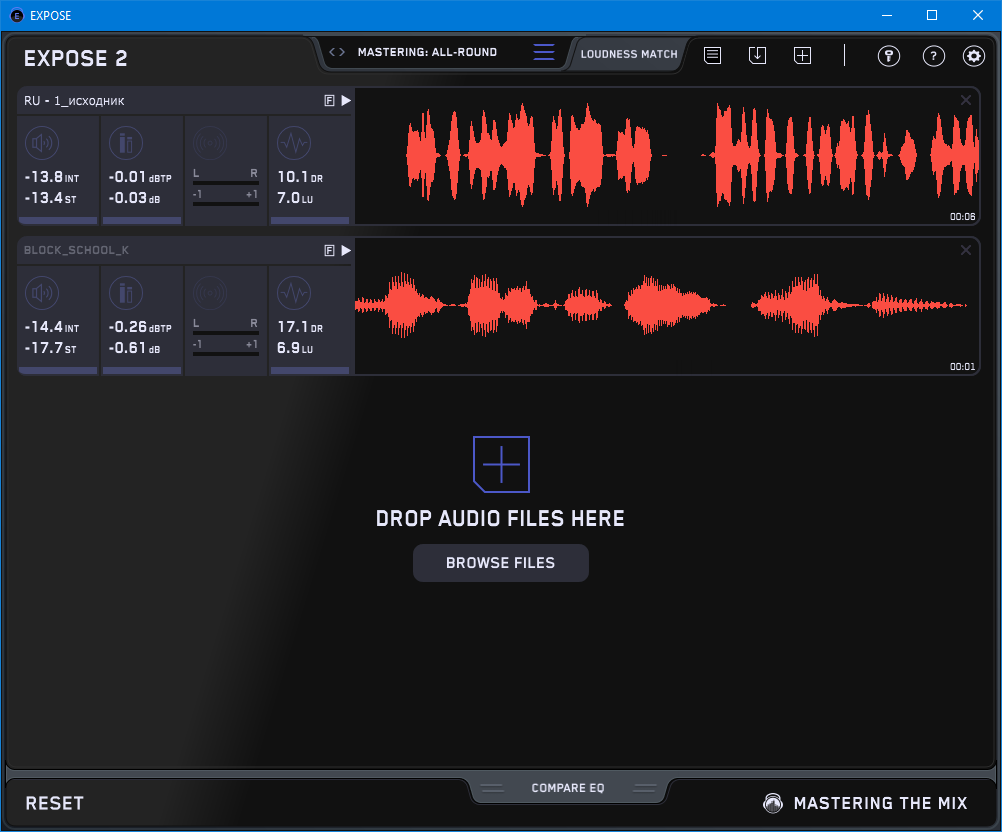Click the BLOCK_SCHOOL_K waveform
The image size is (1002, 832).
(x=667, y=306)
